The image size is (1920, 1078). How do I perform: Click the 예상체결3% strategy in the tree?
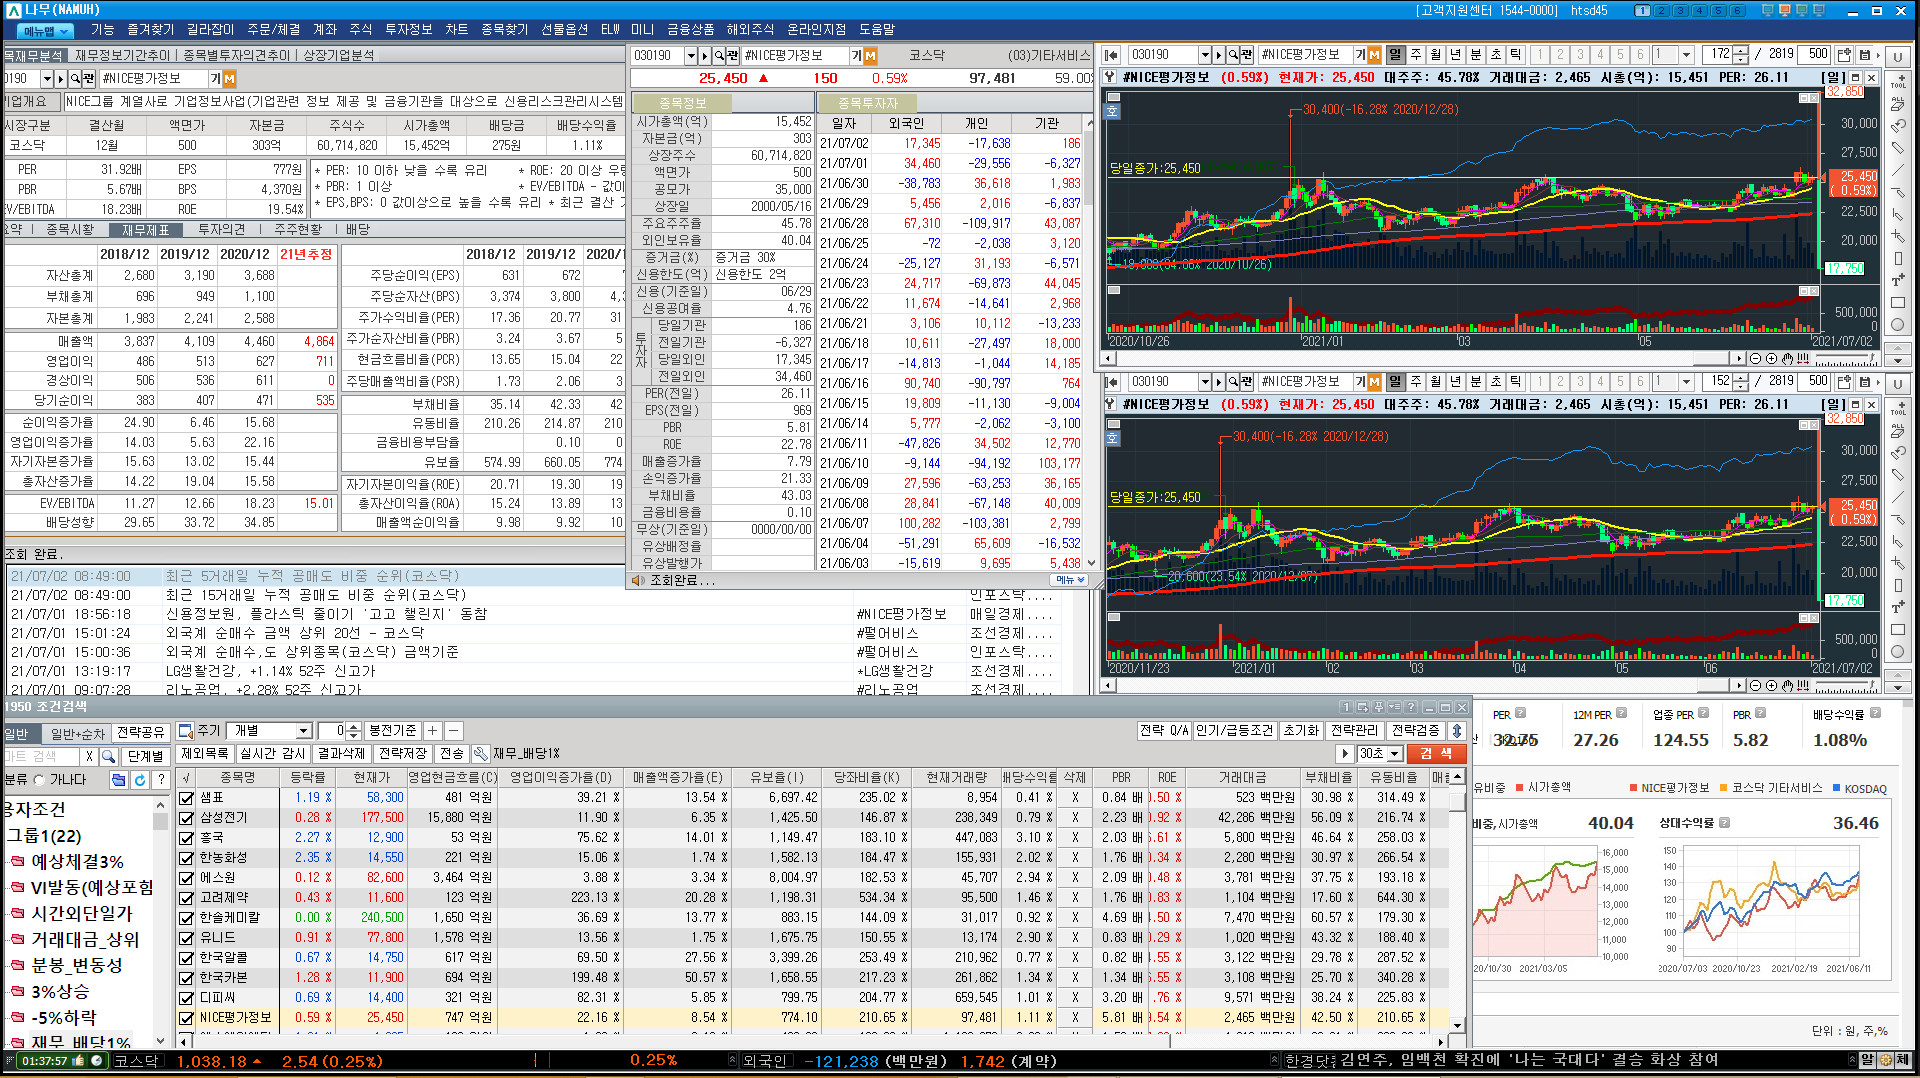coord(77,862)
